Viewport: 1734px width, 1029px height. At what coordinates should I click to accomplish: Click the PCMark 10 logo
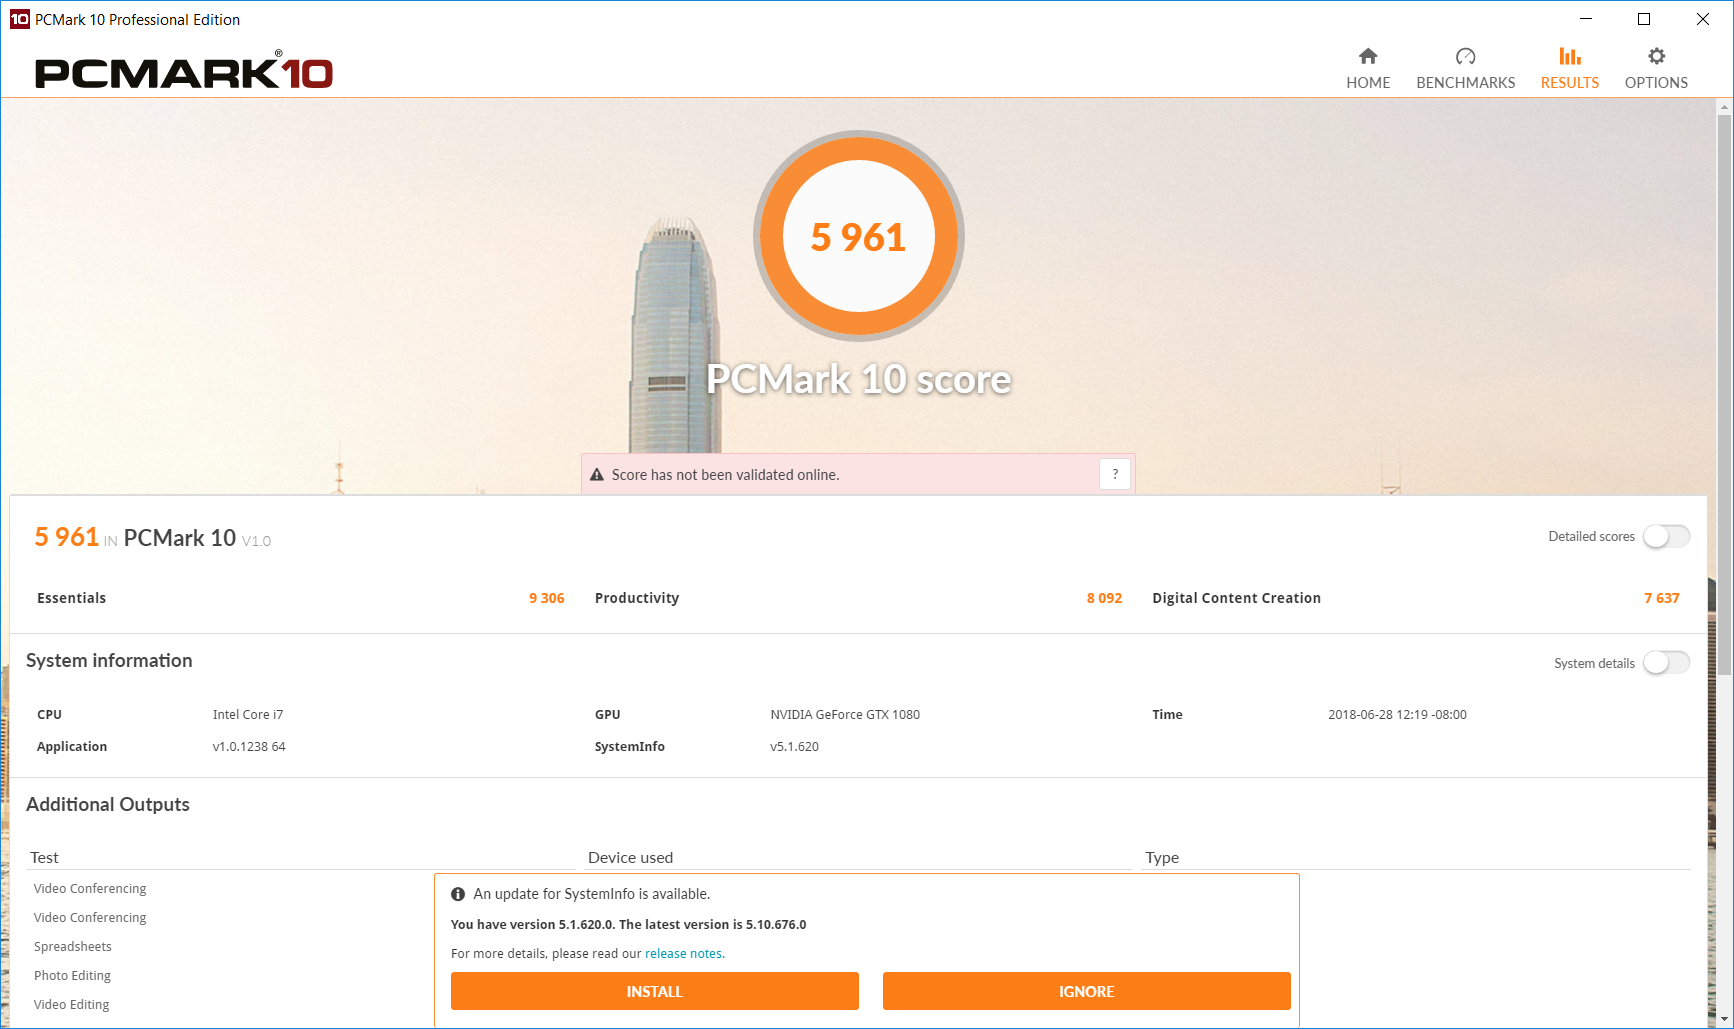point(184,71)
